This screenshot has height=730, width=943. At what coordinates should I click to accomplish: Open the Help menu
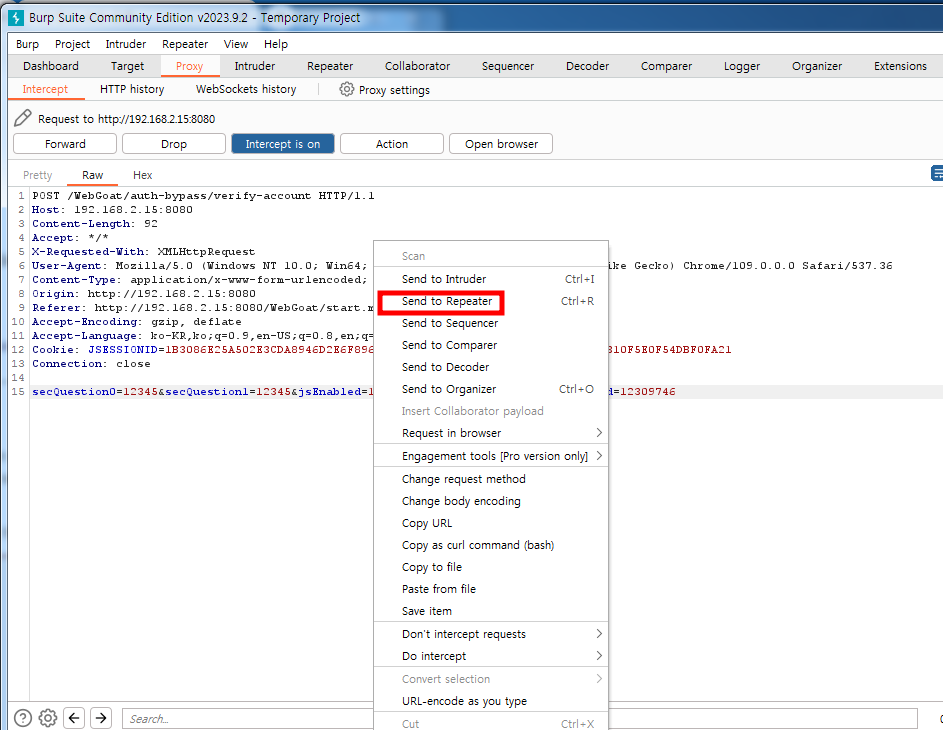point(275,44)
